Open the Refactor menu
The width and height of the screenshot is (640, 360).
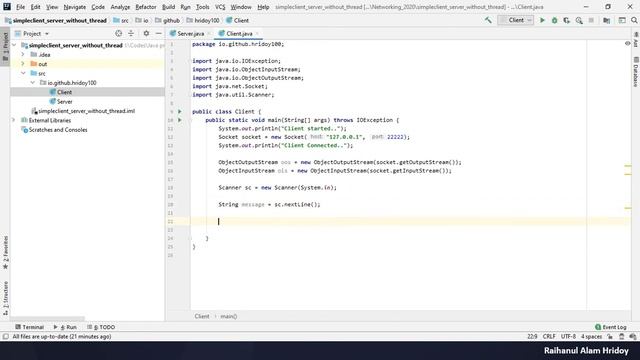pos(146,7)
